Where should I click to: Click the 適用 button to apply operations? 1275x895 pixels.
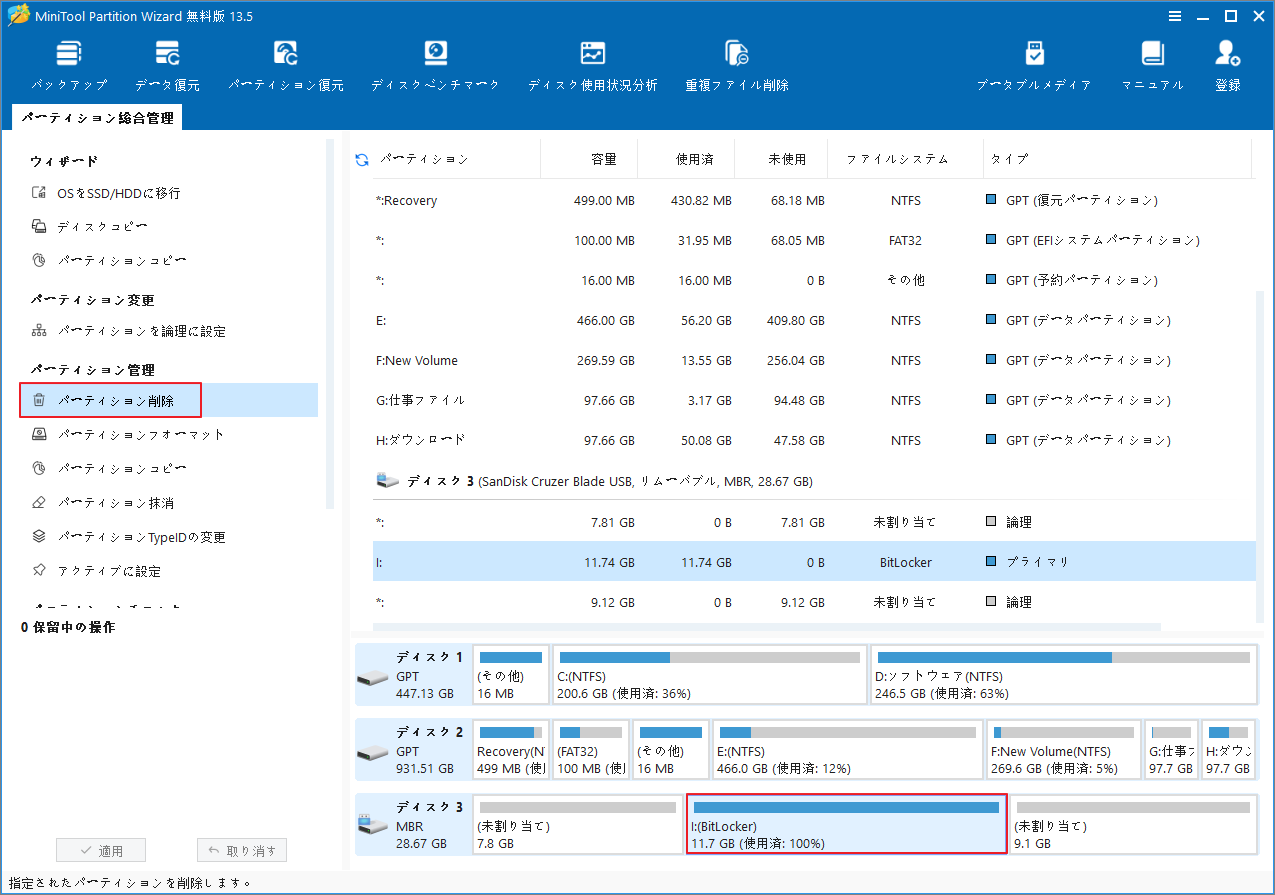point(100,850)
